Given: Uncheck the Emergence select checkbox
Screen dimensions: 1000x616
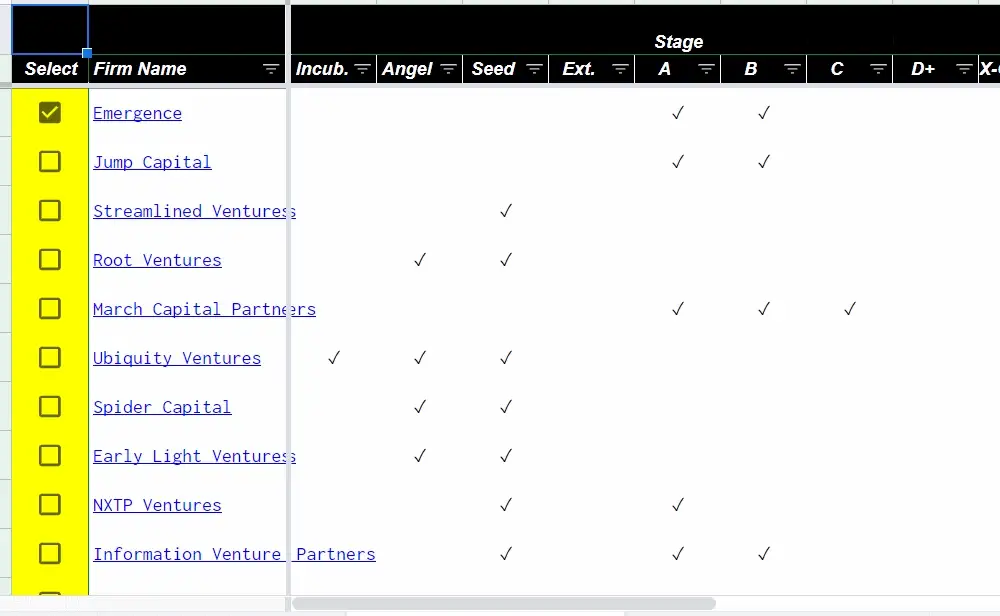Looking at the screenshot, I should tap(50, 113).
